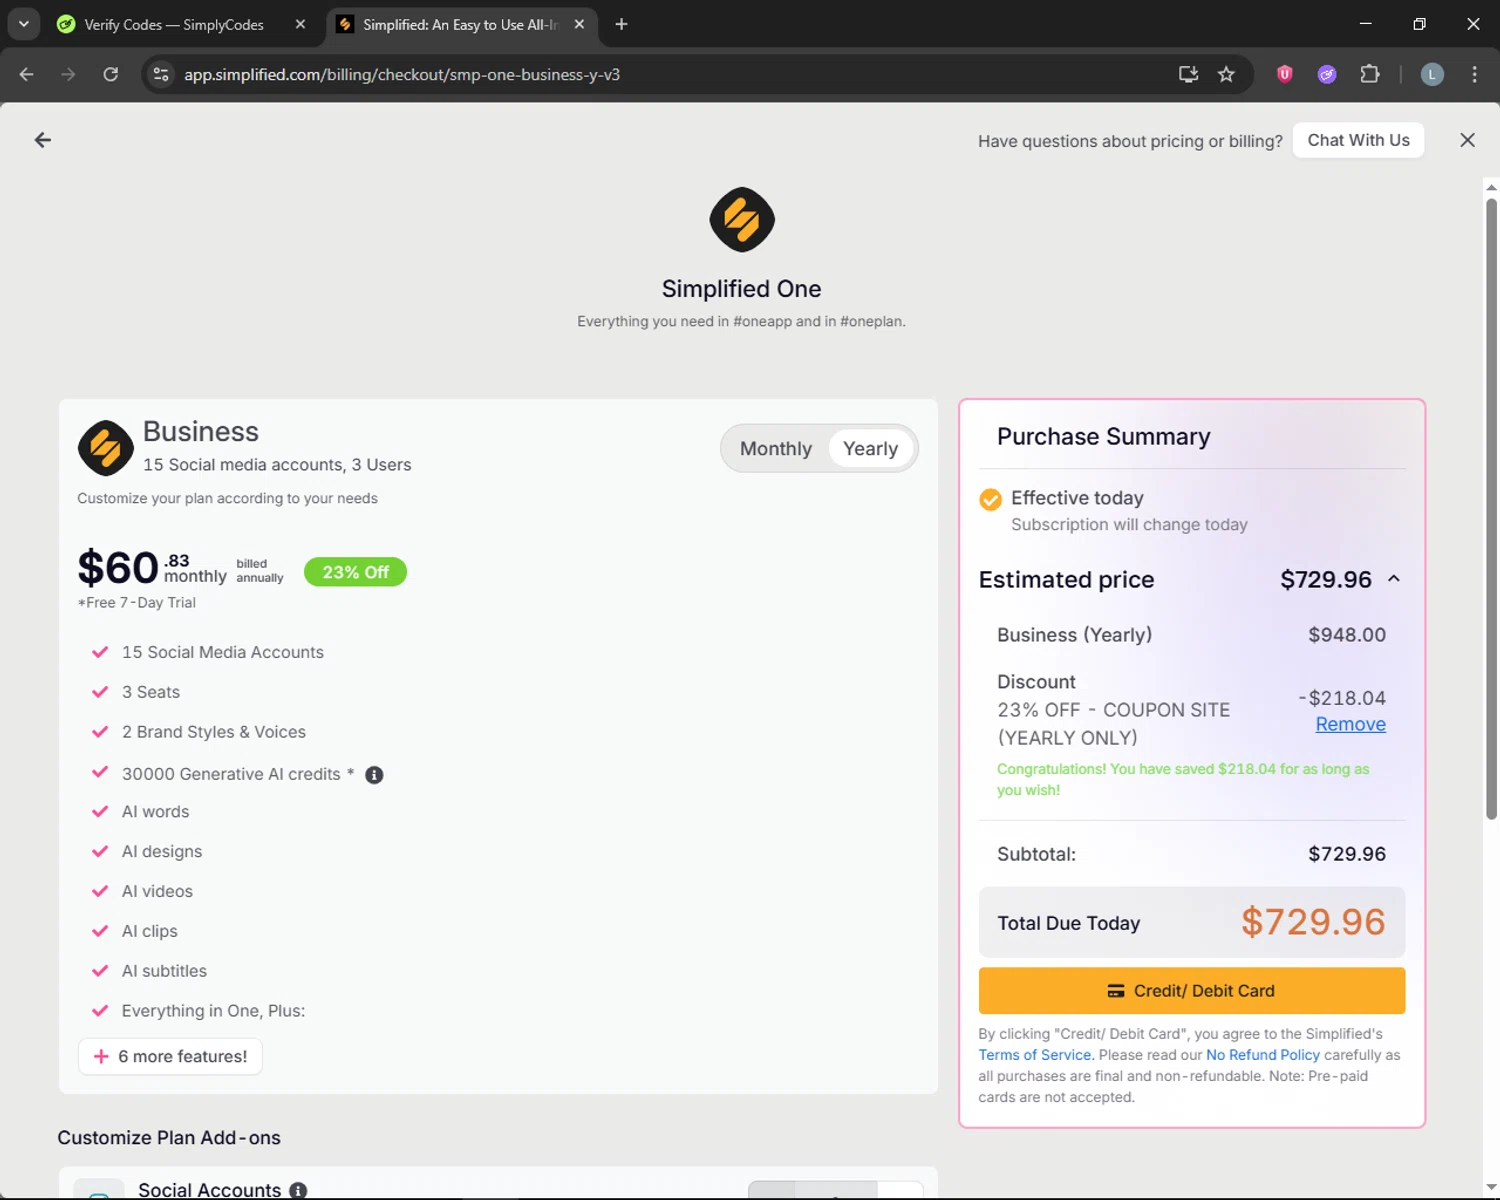Reload the current page

pyautogui.click(x=110, y=74)
